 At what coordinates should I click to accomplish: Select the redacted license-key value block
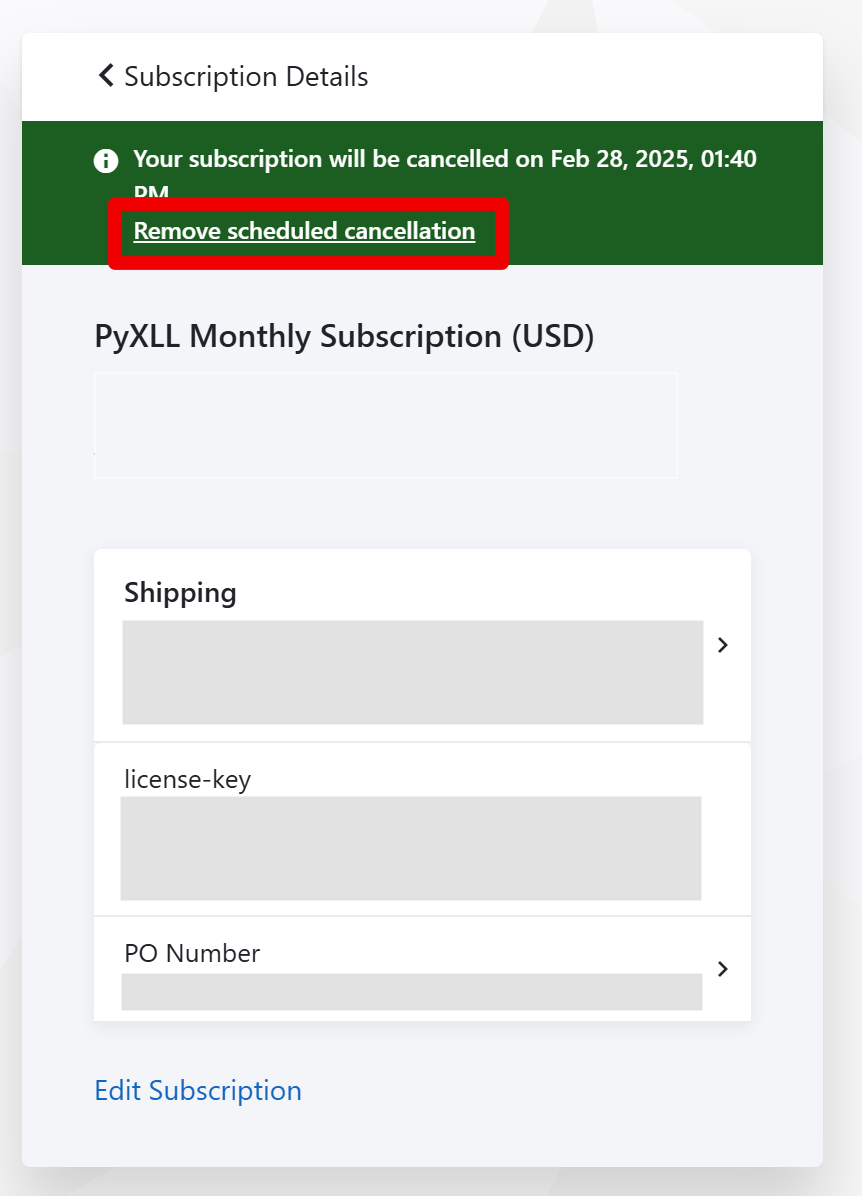click(411, 848)
